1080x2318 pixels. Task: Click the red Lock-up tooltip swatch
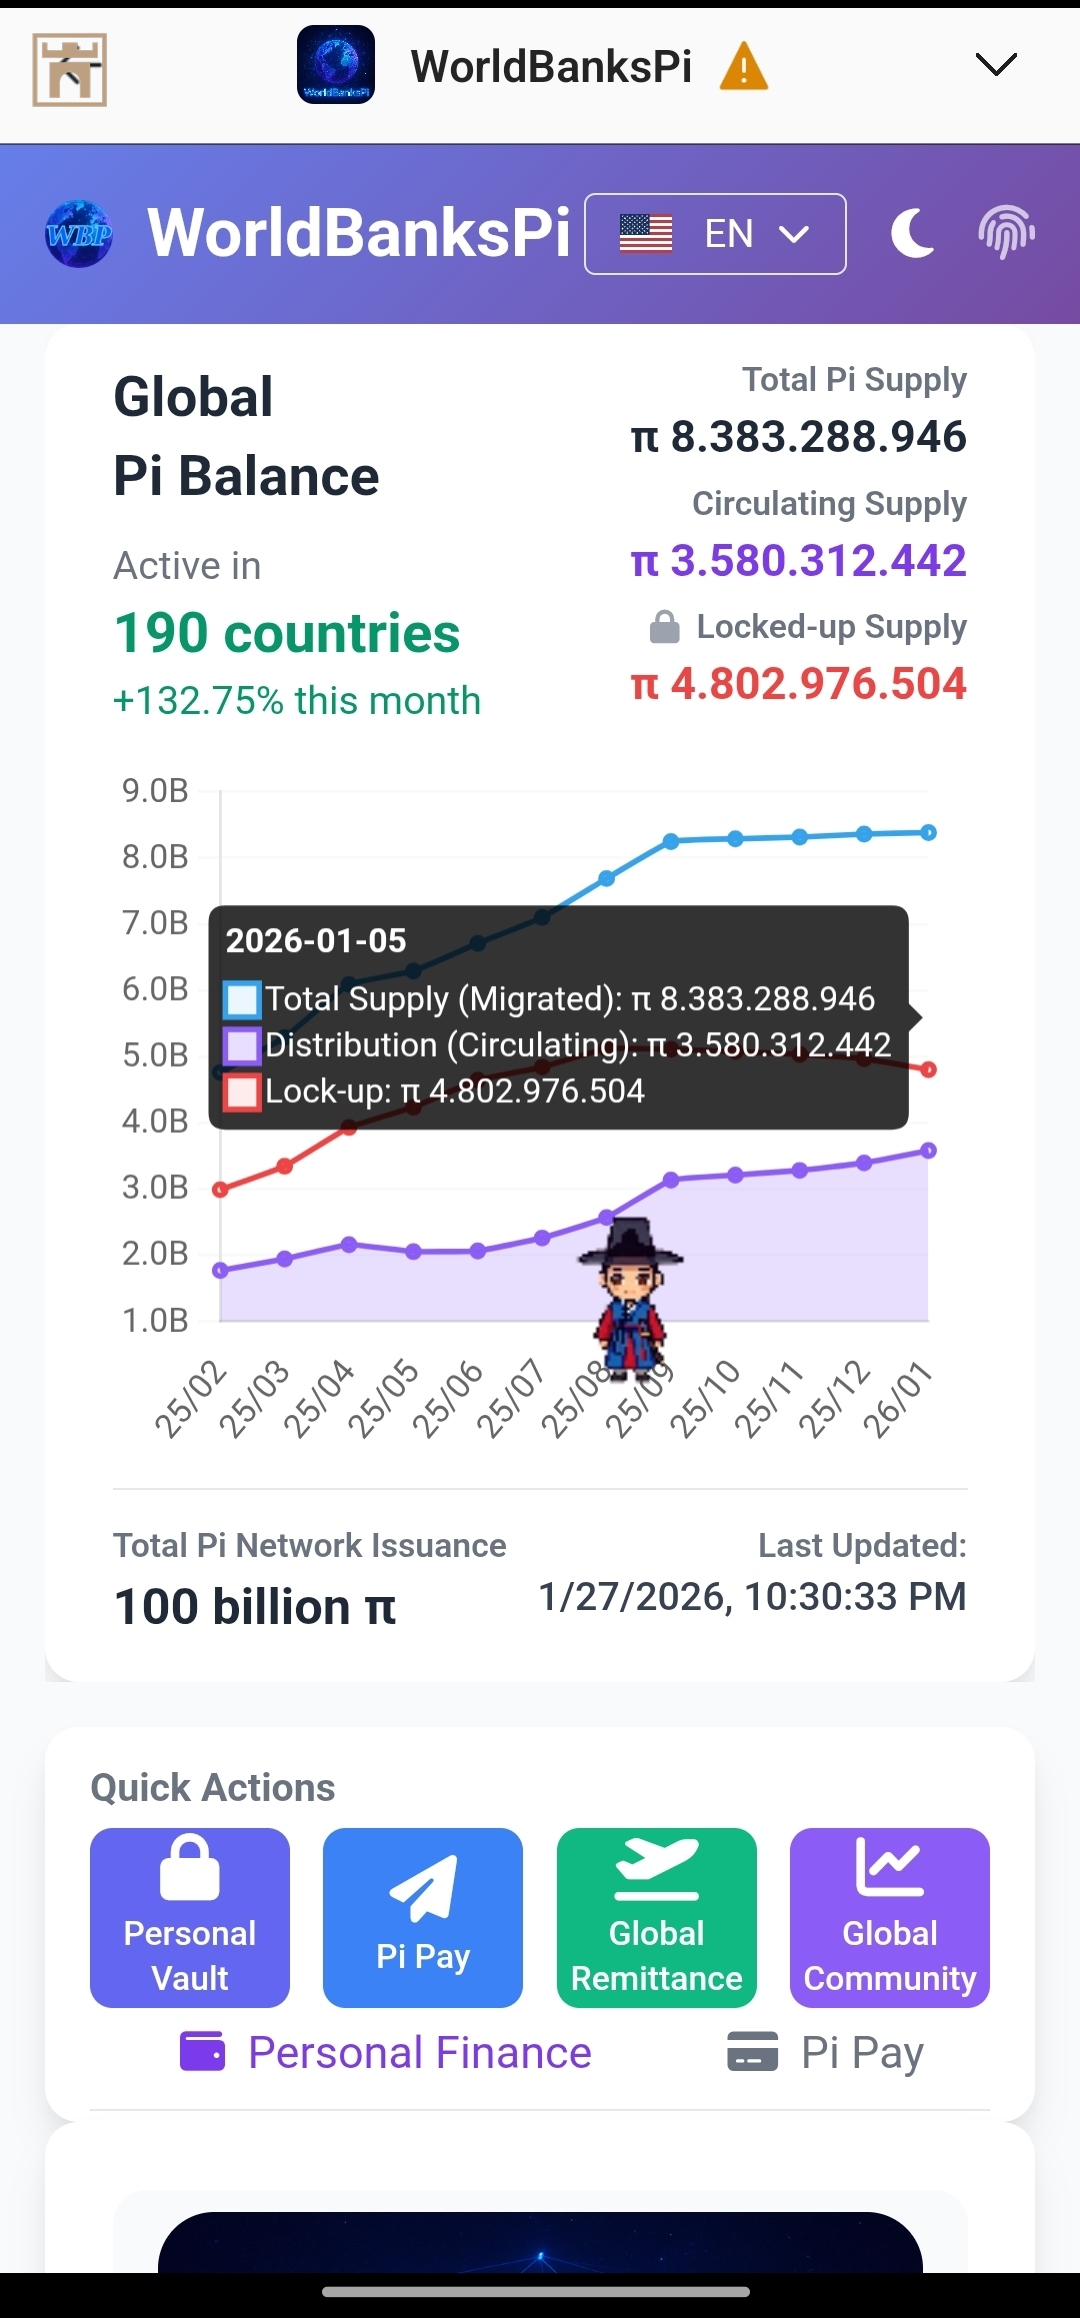(x=242, y=1091)
